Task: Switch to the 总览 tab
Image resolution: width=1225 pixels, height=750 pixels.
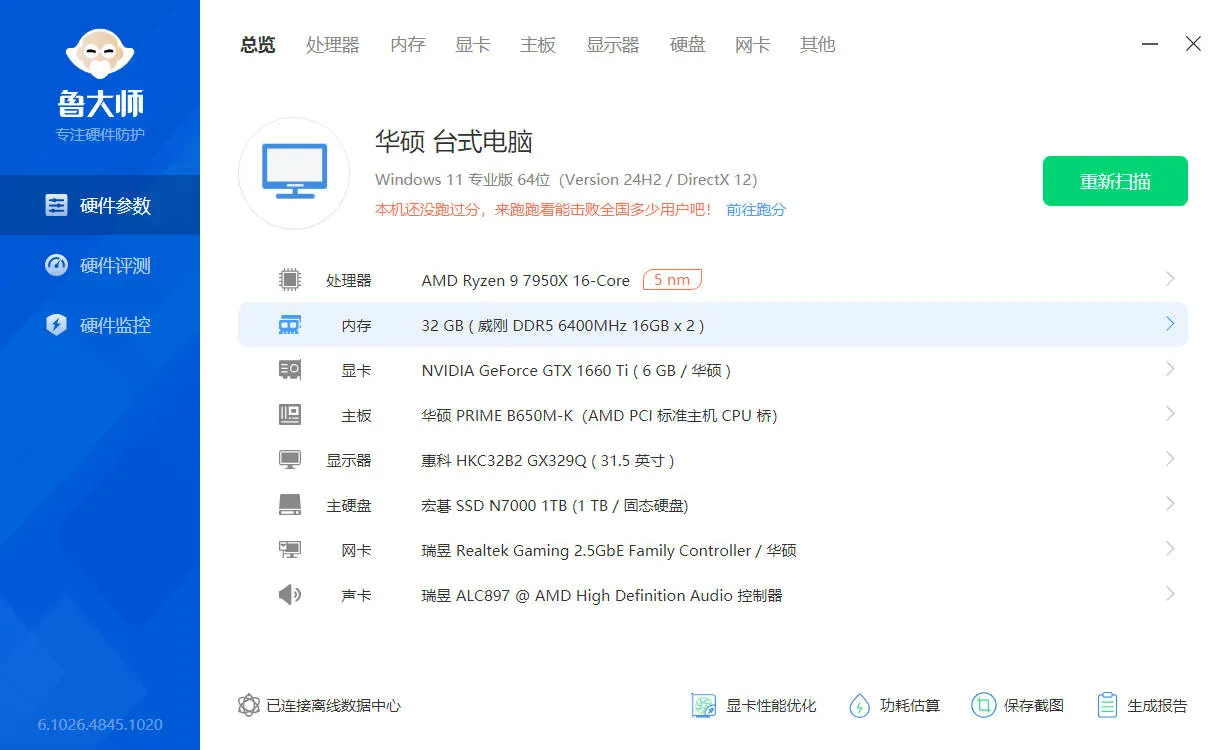Action: pos(258,45)
